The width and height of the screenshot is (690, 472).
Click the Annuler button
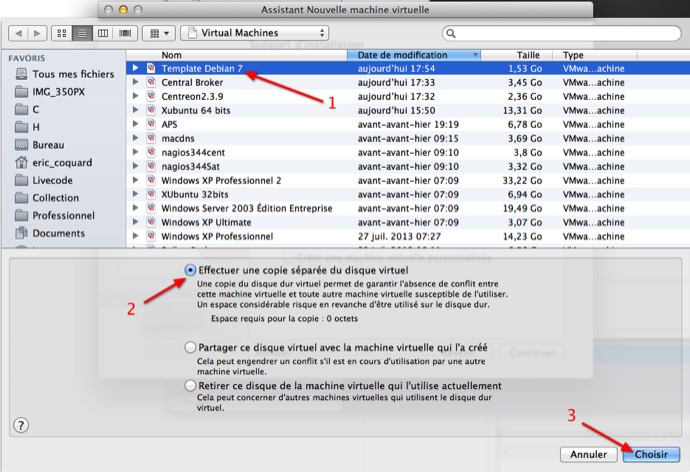pos(588,454)
